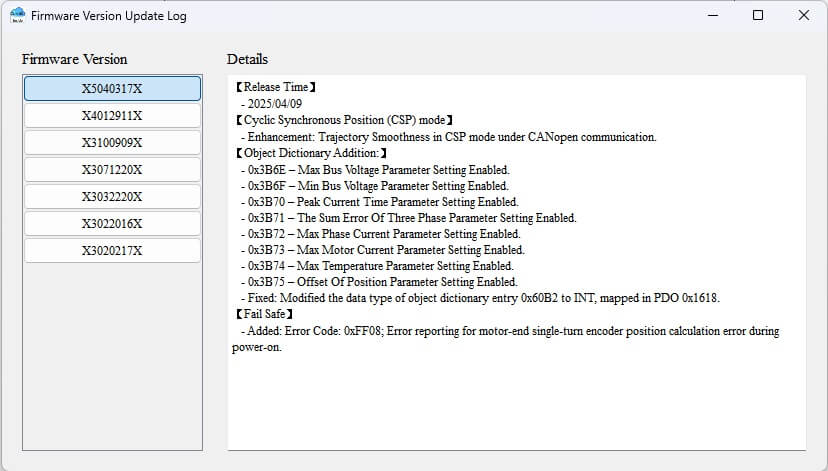Choose the X3100909X firmware entry
Viewport: 828px width, 471px height.
pyautogui.click(x=112, y=142)
